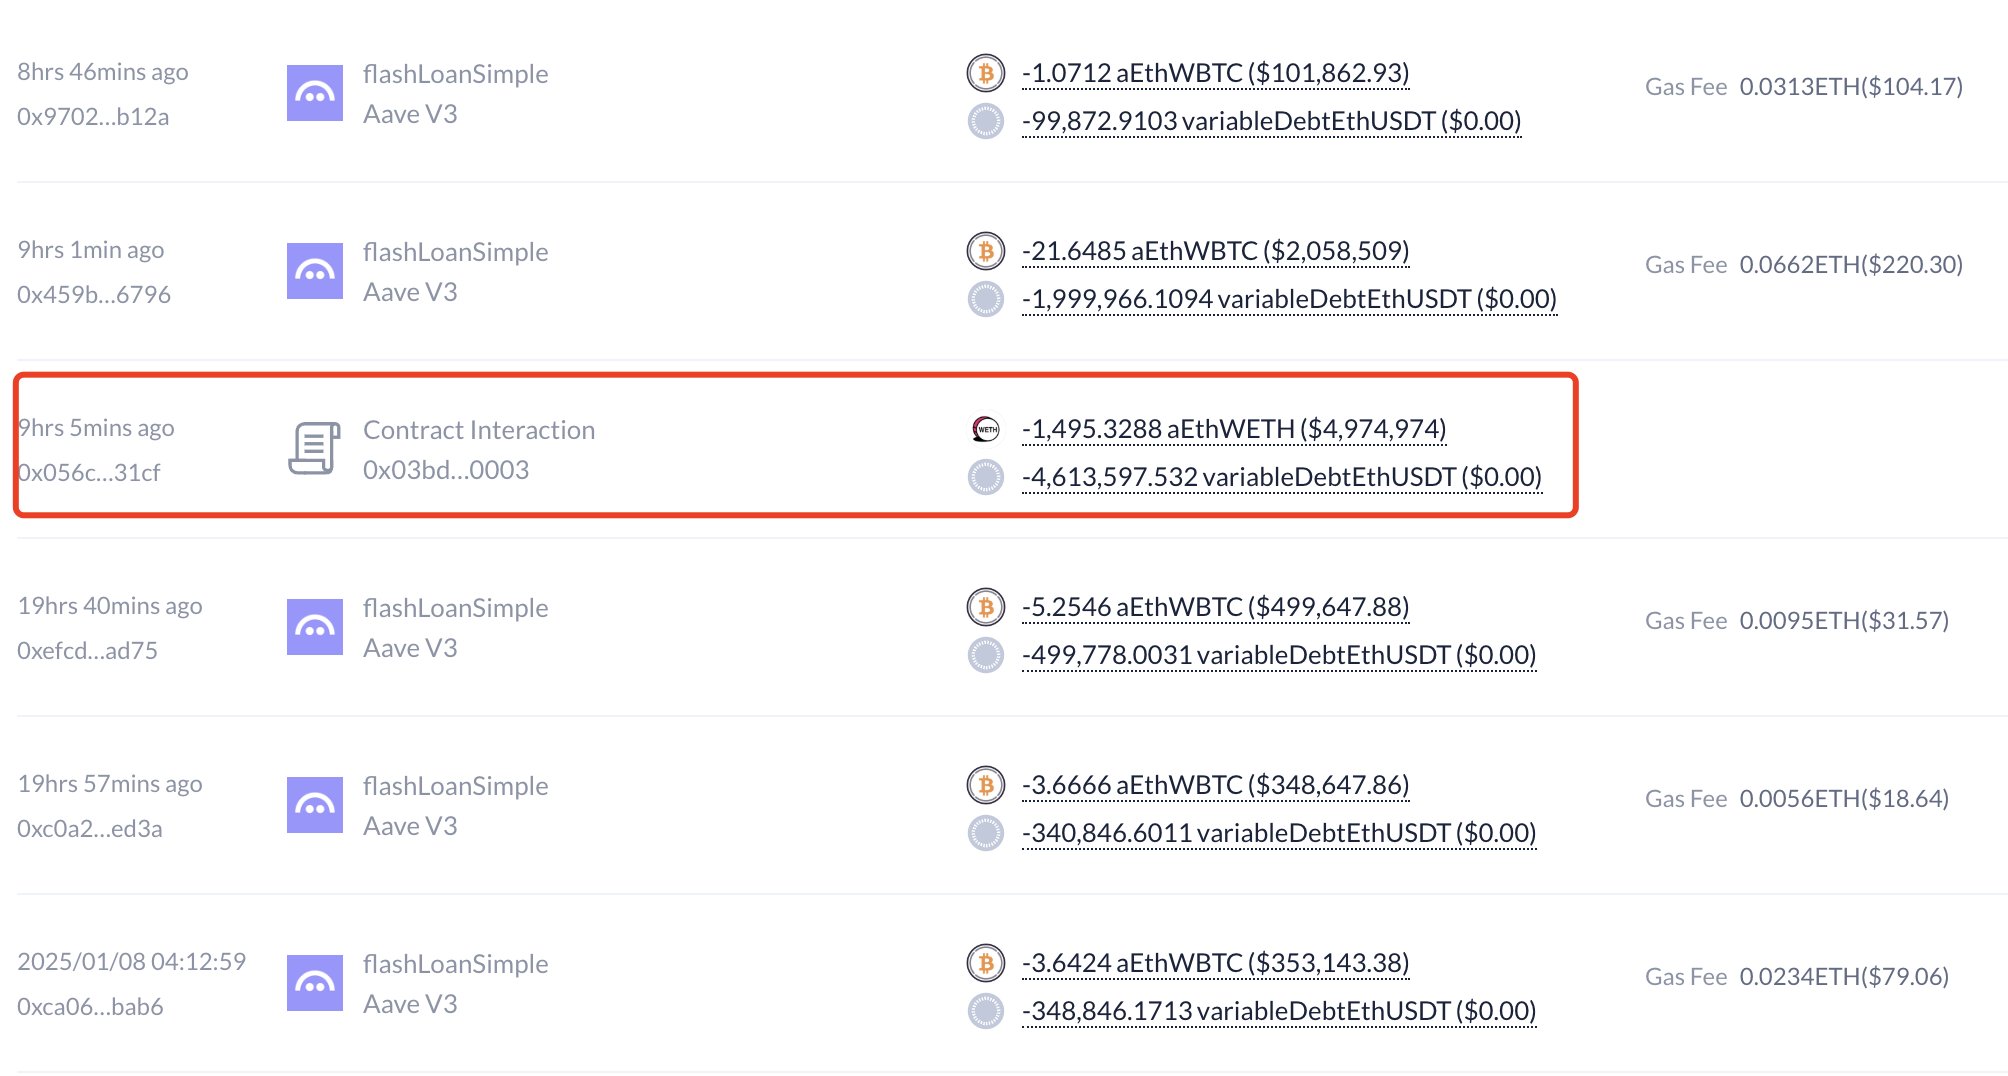Click the WETH token icon next to -1,495.3288 aEthWETH
The image size is (2008, 1076).
pos(985,429)
